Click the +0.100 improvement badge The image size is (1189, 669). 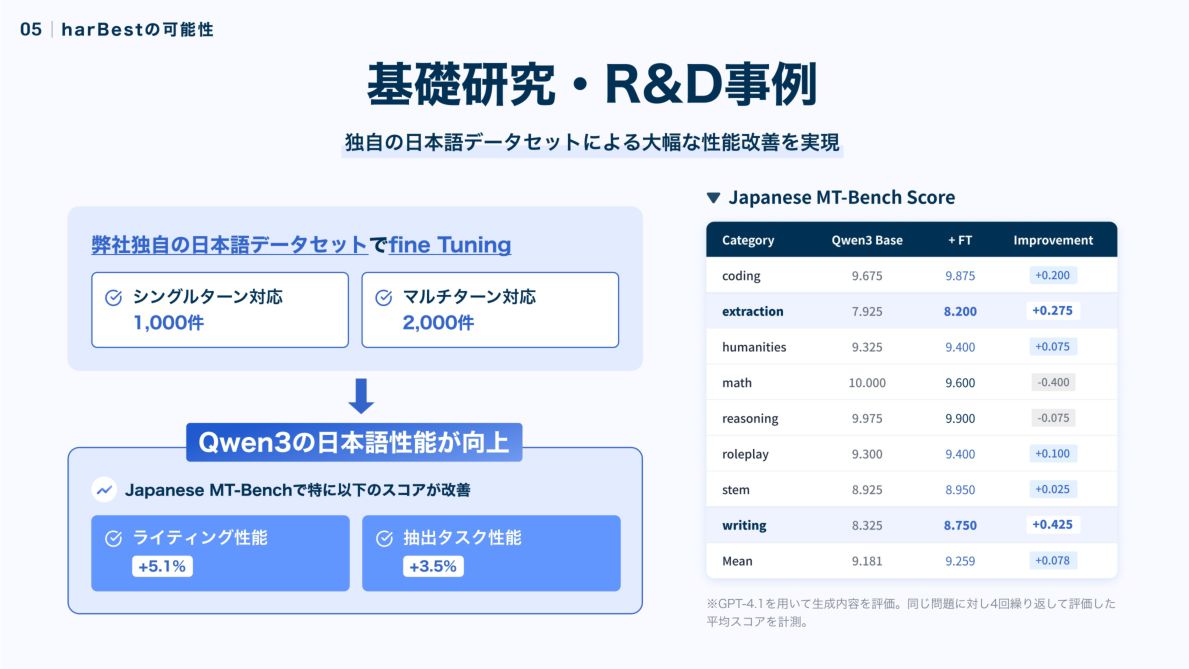click(1053, 454)
